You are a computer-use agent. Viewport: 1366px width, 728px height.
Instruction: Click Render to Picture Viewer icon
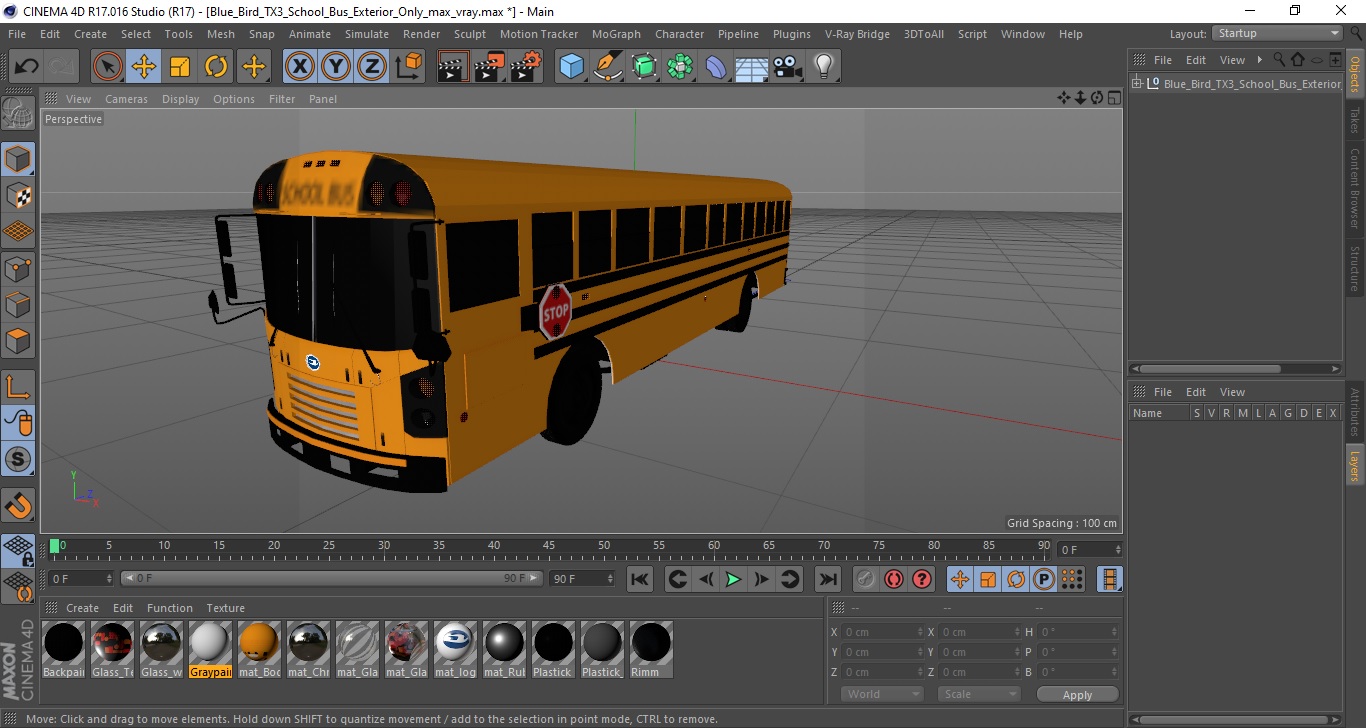pos(489,67)
